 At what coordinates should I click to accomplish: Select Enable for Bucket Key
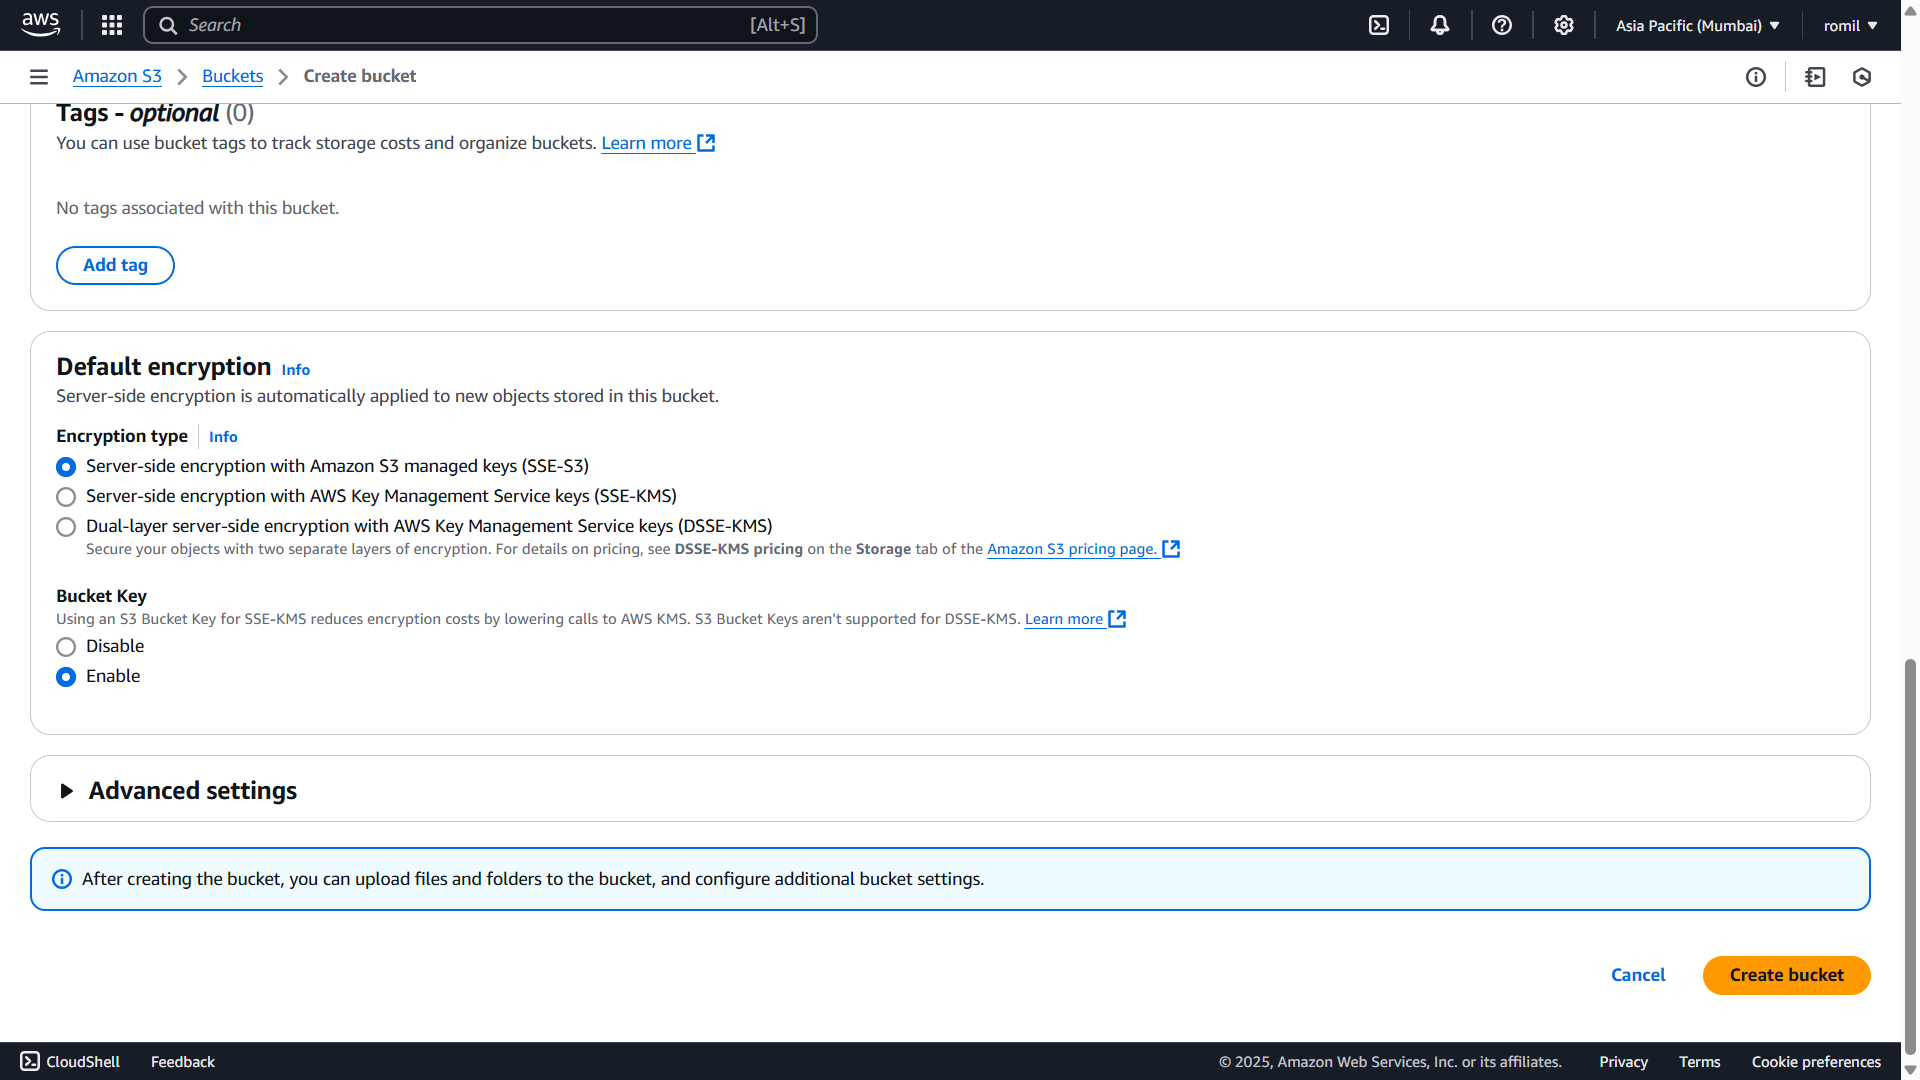coord(66,677)
